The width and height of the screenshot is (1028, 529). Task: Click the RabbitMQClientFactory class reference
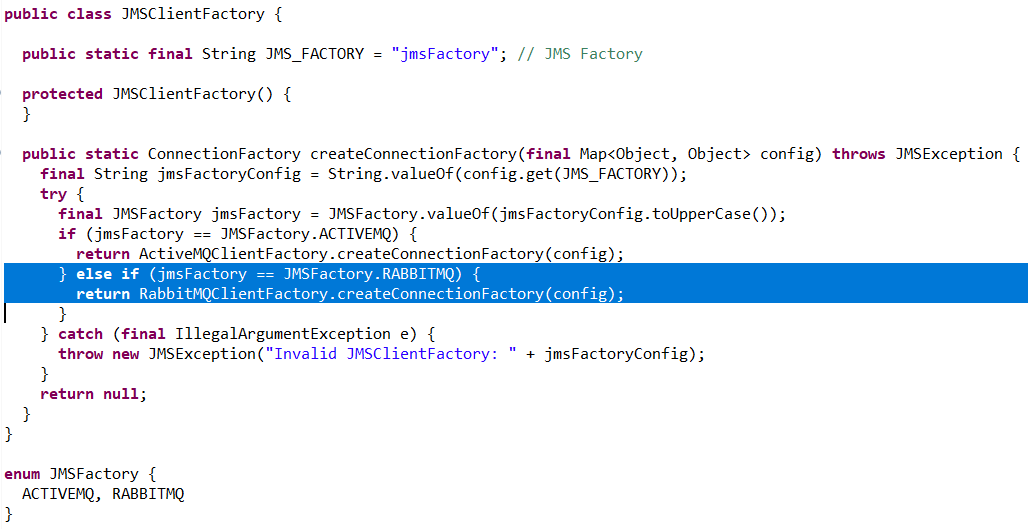click(233, 294)
